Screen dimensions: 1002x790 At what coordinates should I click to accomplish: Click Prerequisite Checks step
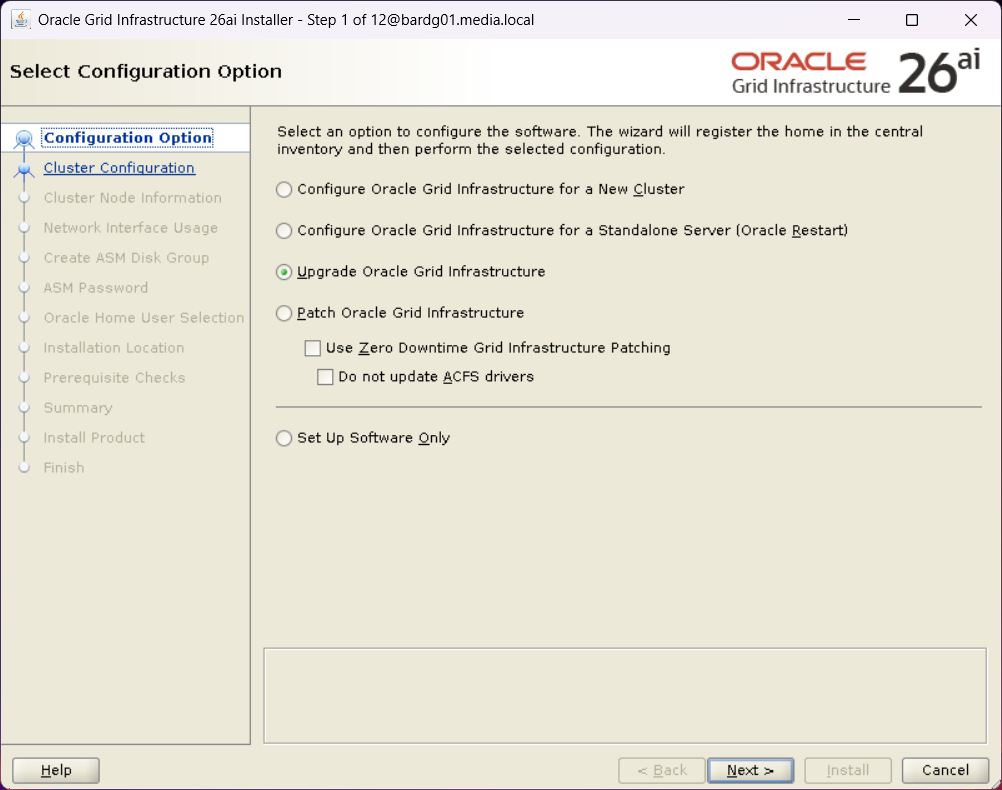coord(114,378)
